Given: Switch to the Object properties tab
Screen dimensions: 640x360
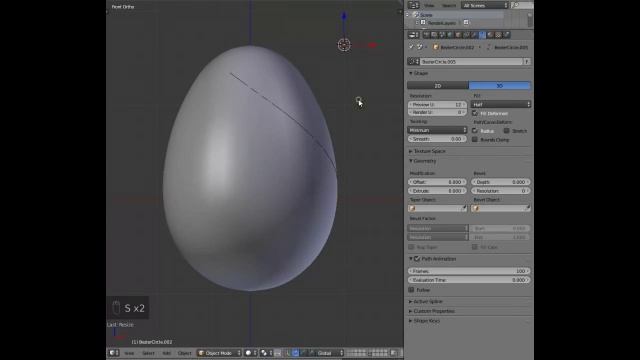Looking at the screenshot, I should click(x=458, y=35).
